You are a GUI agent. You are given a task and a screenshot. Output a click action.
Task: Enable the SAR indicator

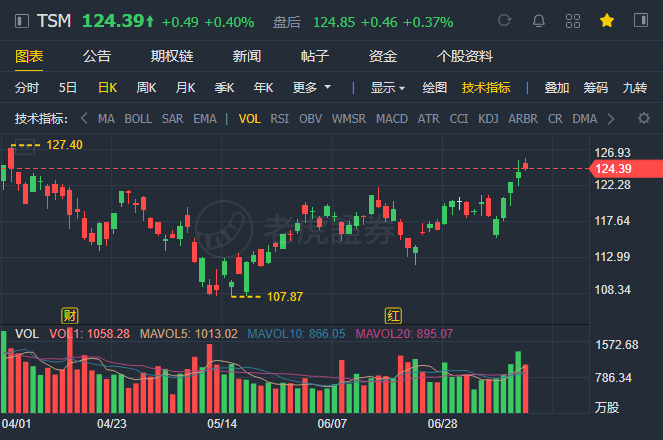tap(173, 119)
